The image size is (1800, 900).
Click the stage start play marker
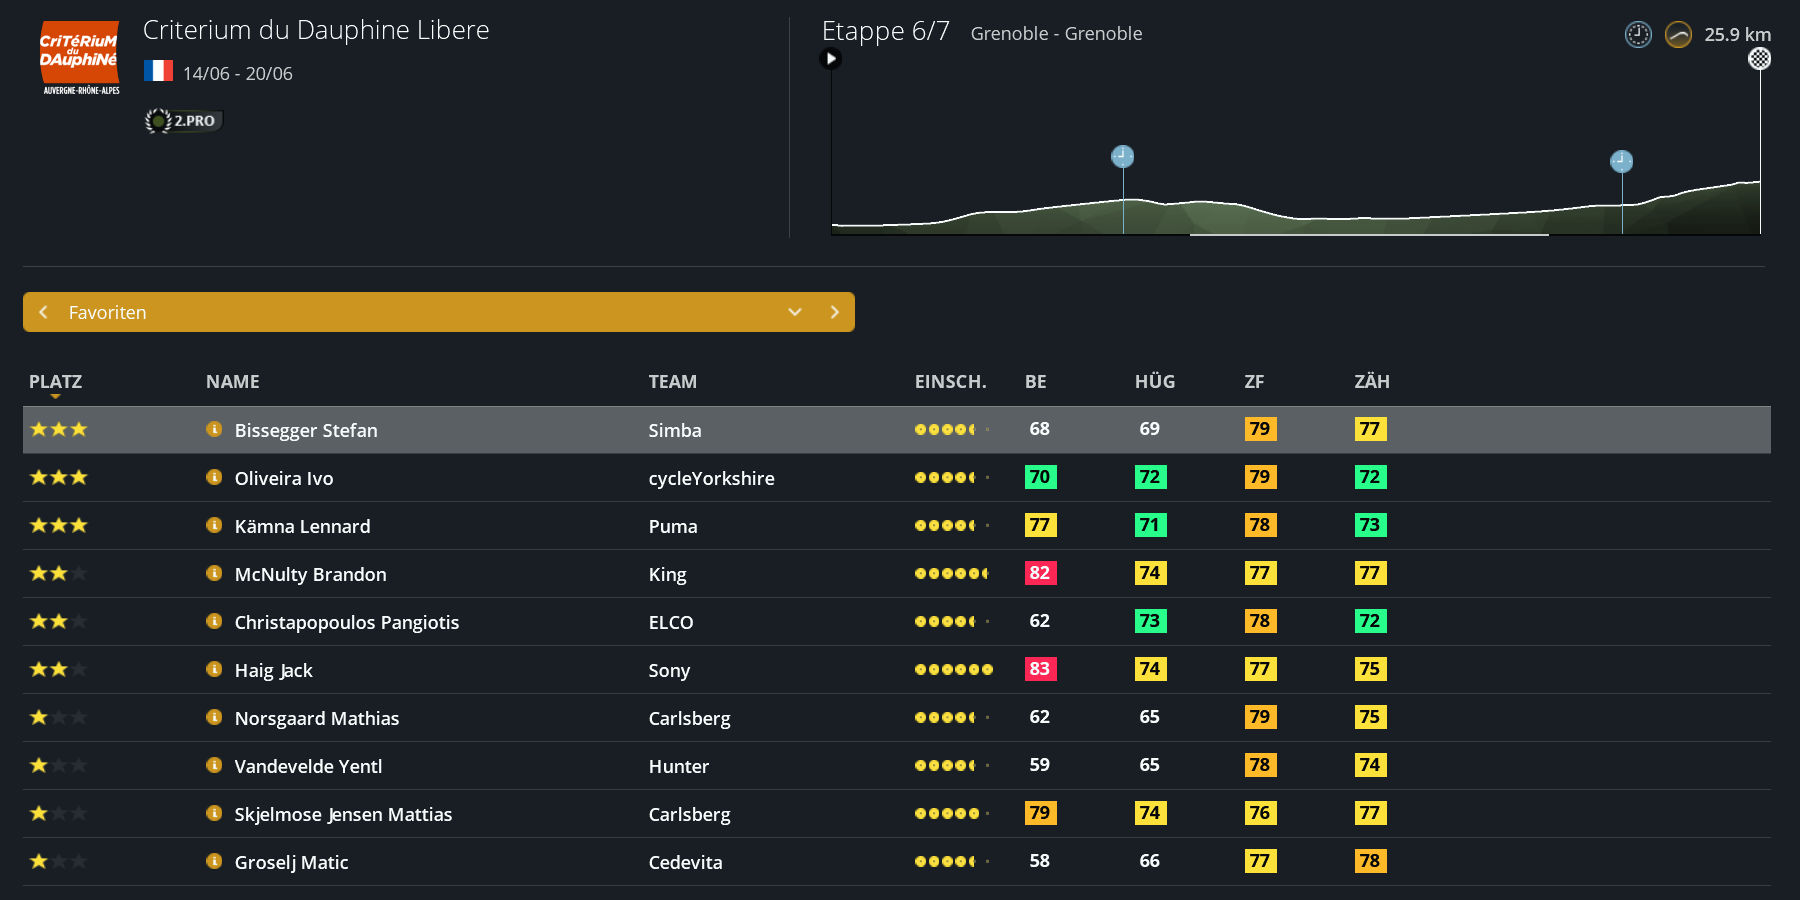(831, 59)
